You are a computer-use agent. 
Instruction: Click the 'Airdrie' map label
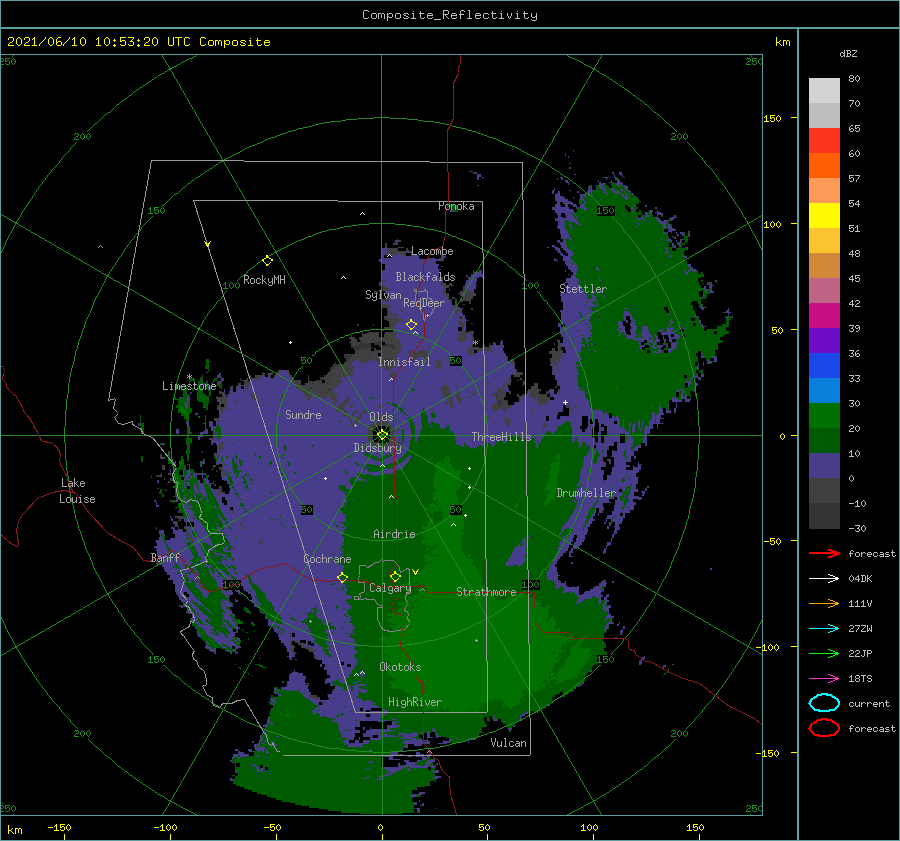tap(394, 534)
